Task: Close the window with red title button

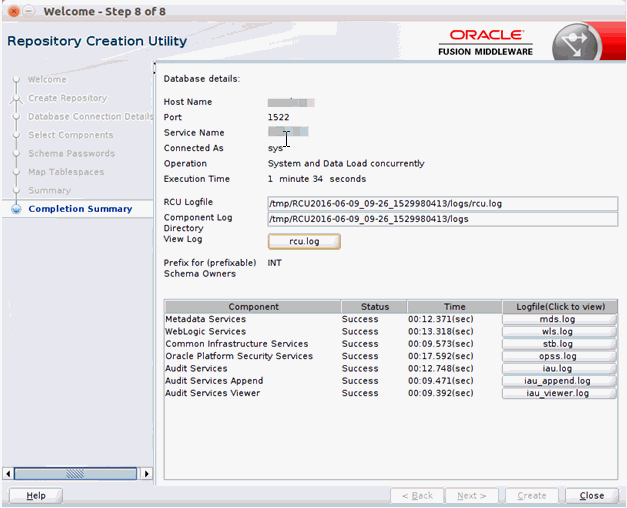Action: pyautogui.click(x=14, y=11)
